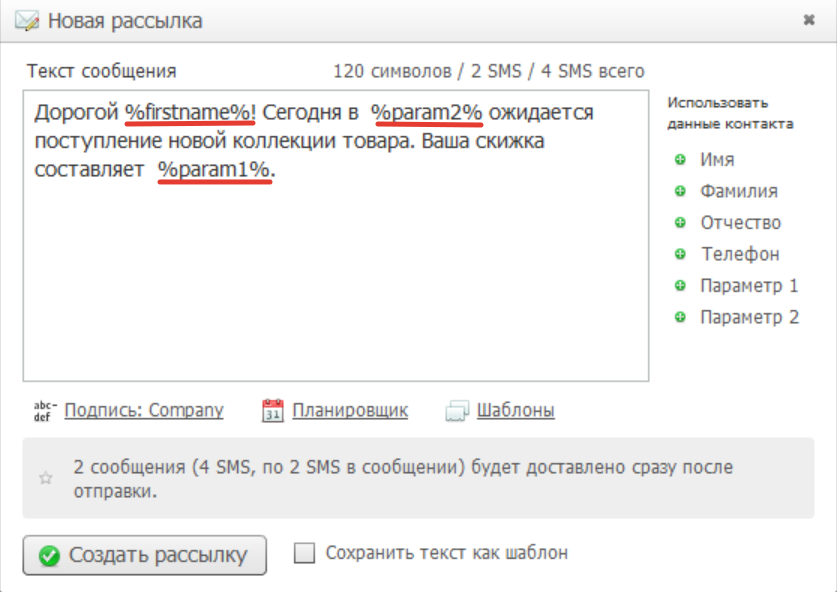The image size is (837, 592).
Task: Click the star icon in info panel
Action: tap(45, 478)
